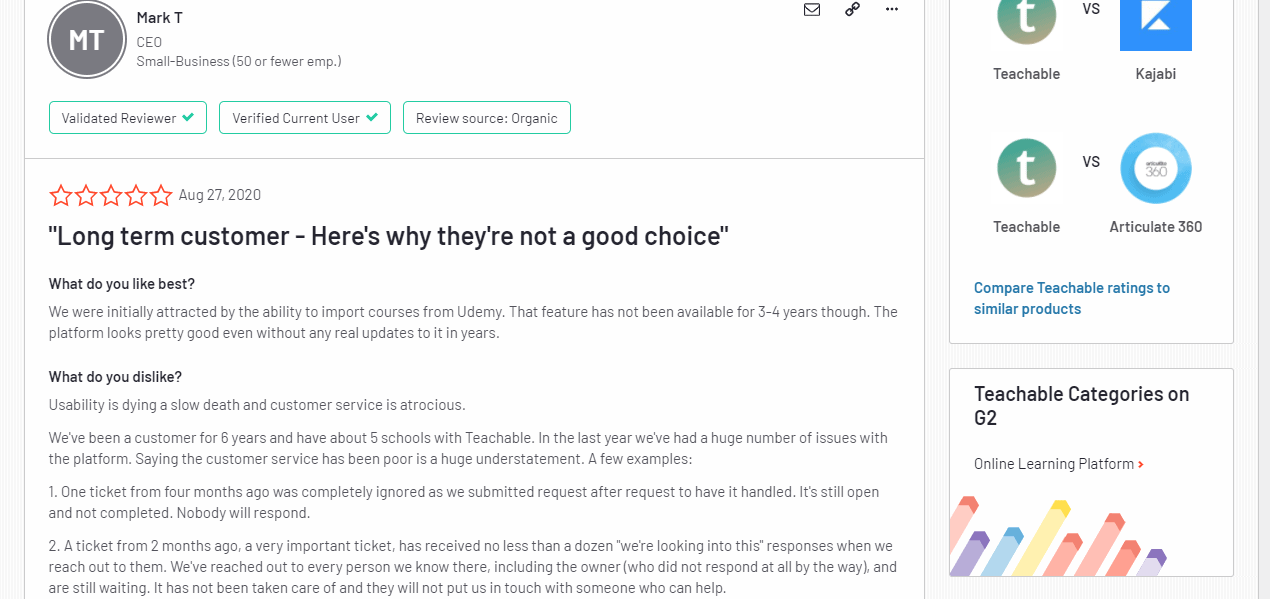The image size is (1270, 599).
Task: Click the Verified Current User badge
Action: [305, 118]
